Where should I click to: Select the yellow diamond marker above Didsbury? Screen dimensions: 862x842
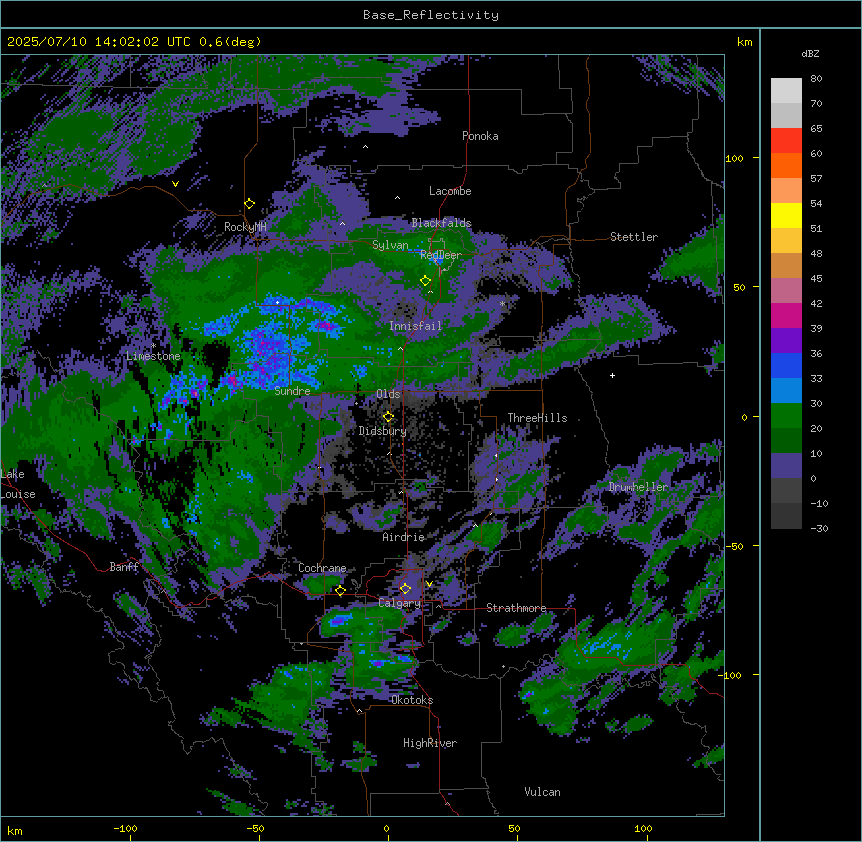388,417
